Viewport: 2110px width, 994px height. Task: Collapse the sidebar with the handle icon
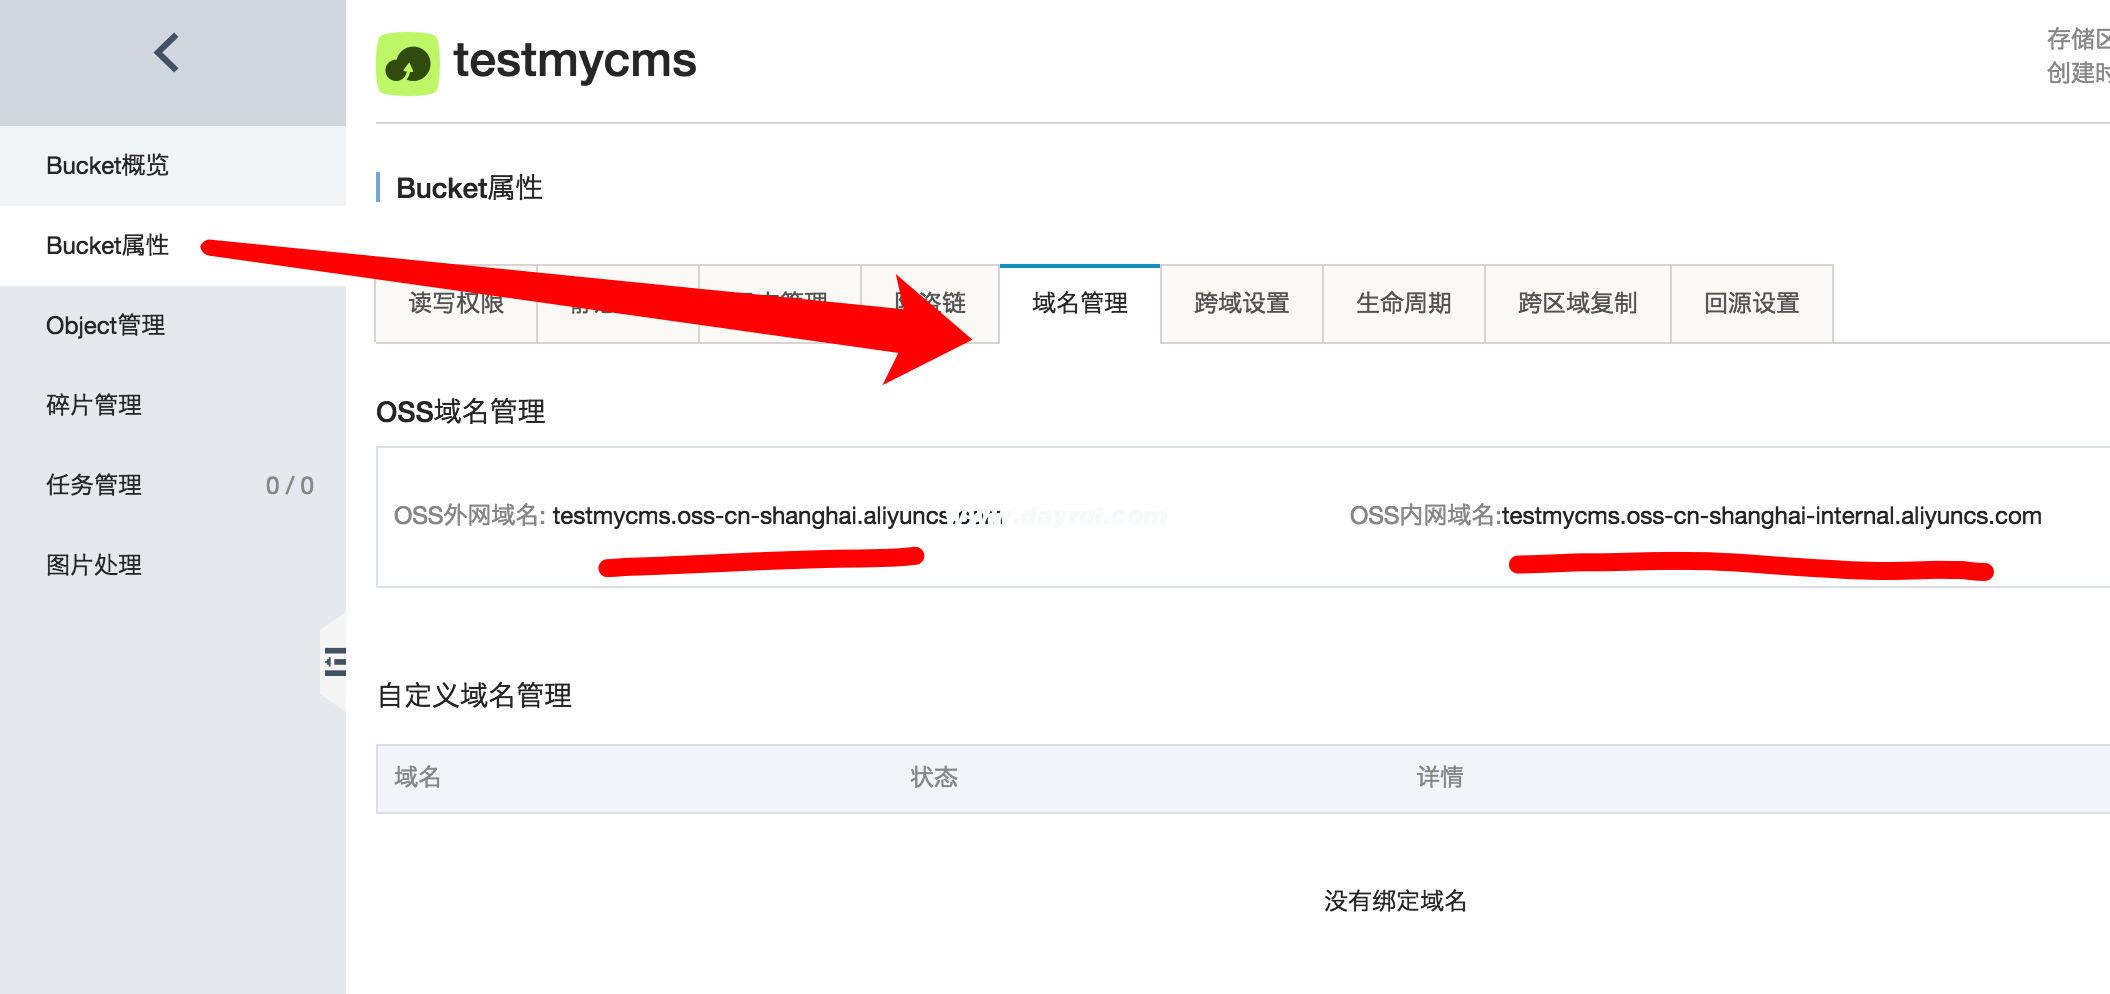pos(335,662)
